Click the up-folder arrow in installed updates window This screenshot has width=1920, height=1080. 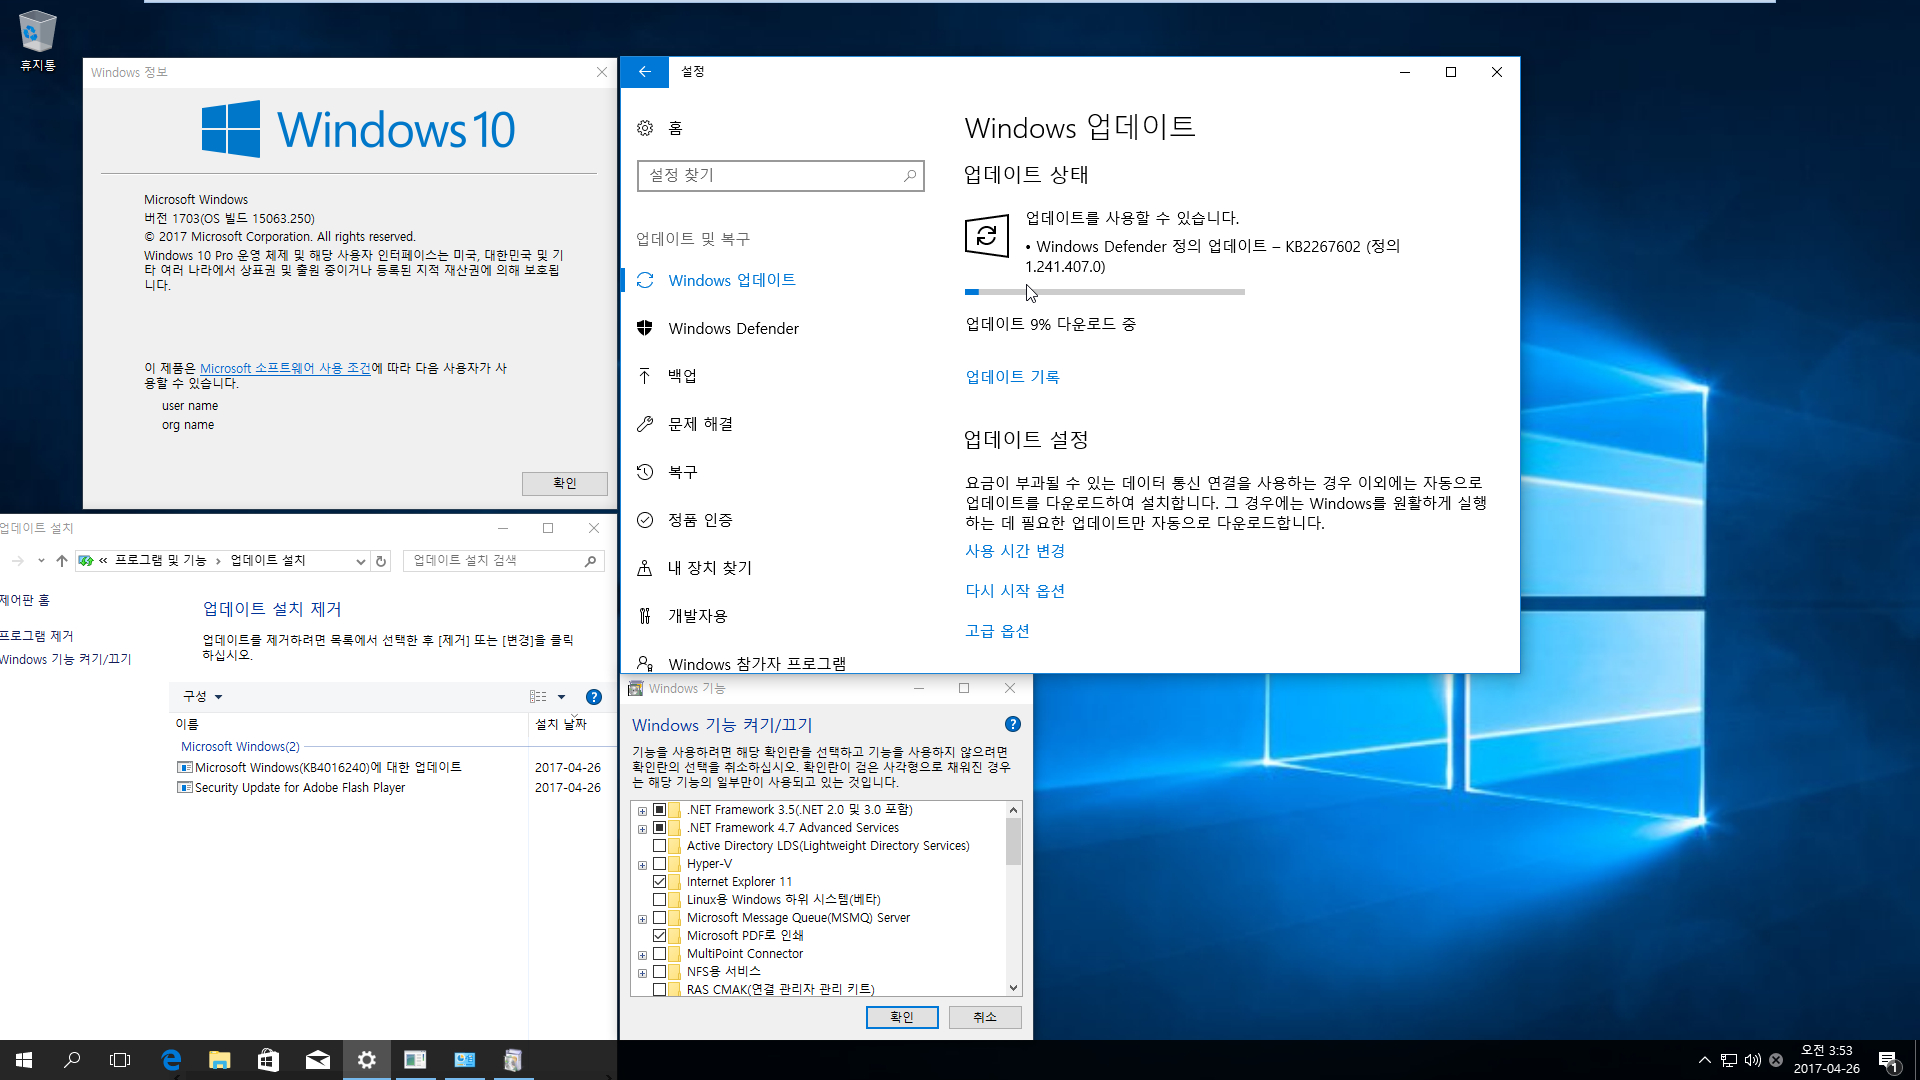pyautogui.click(x=62, y=561)
